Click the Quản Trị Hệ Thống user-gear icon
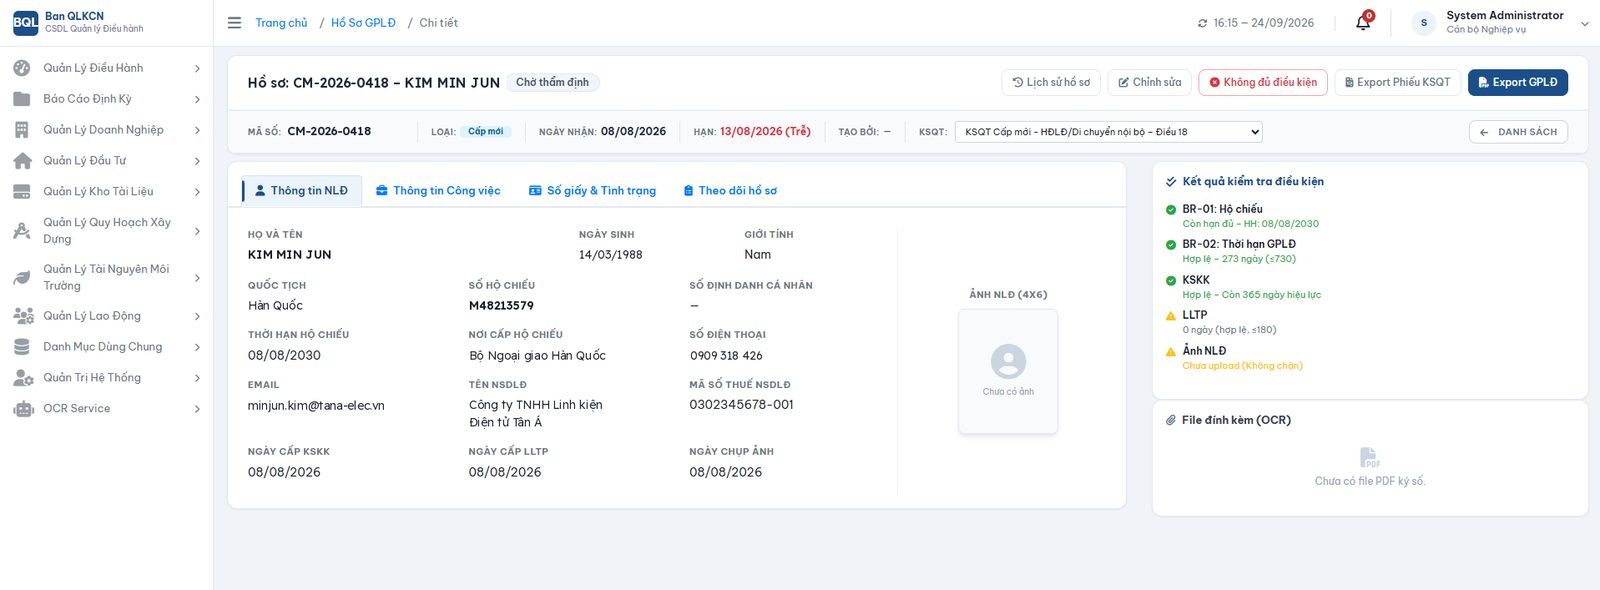The height and width of the screenshot is (590, 1600). pyautogui.click(x=23, y=378)
